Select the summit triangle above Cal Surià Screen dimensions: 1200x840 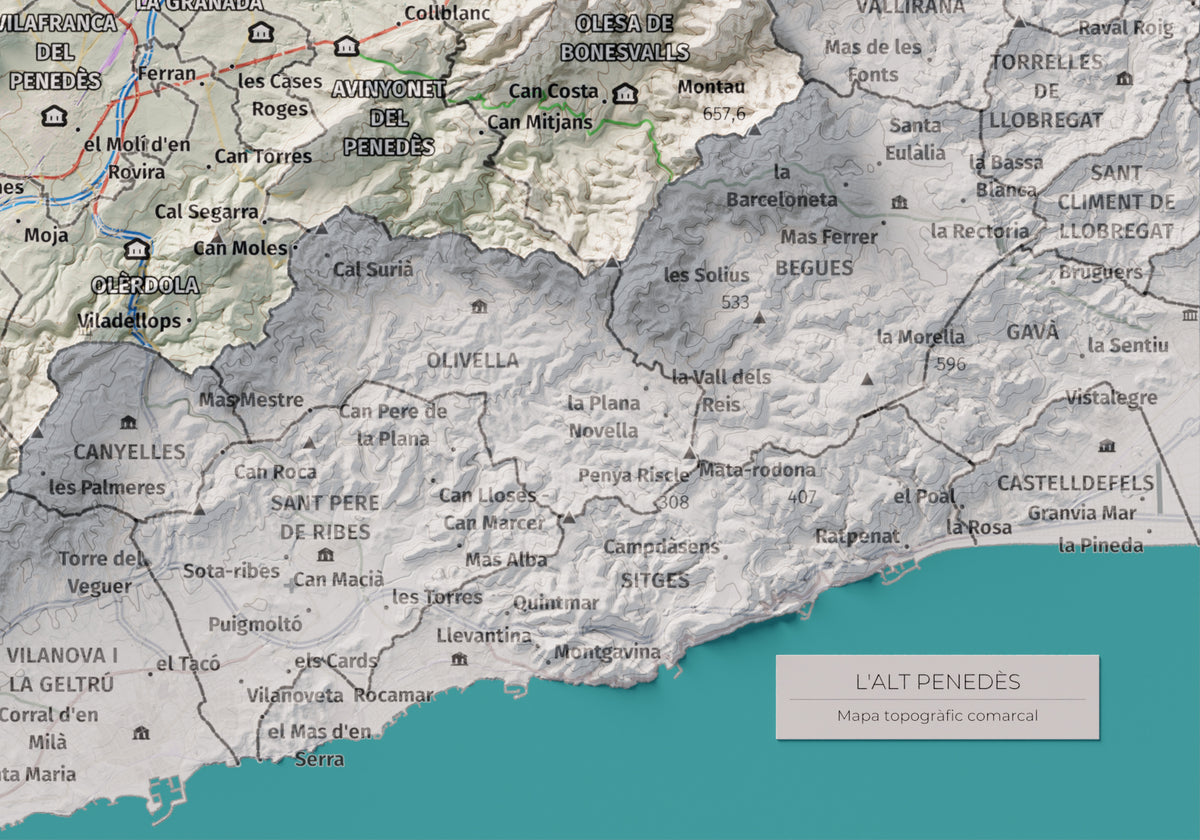[322, 229]
